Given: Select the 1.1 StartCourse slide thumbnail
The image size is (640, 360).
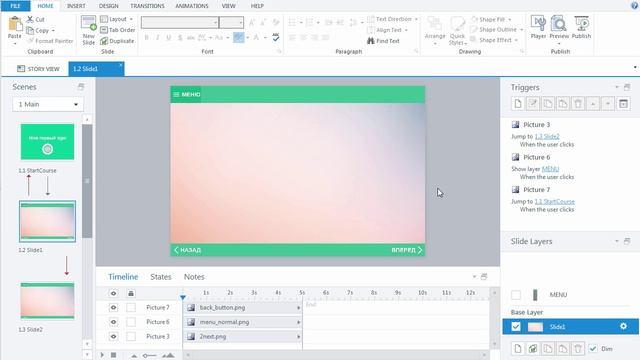Looking at the screenshot, I should (x=47, y=142).
